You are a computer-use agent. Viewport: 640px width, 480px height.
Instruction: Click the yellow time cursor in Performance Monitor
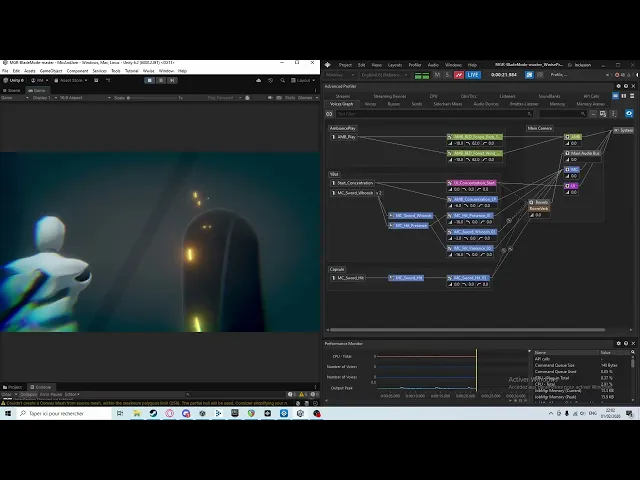point(476,370)
